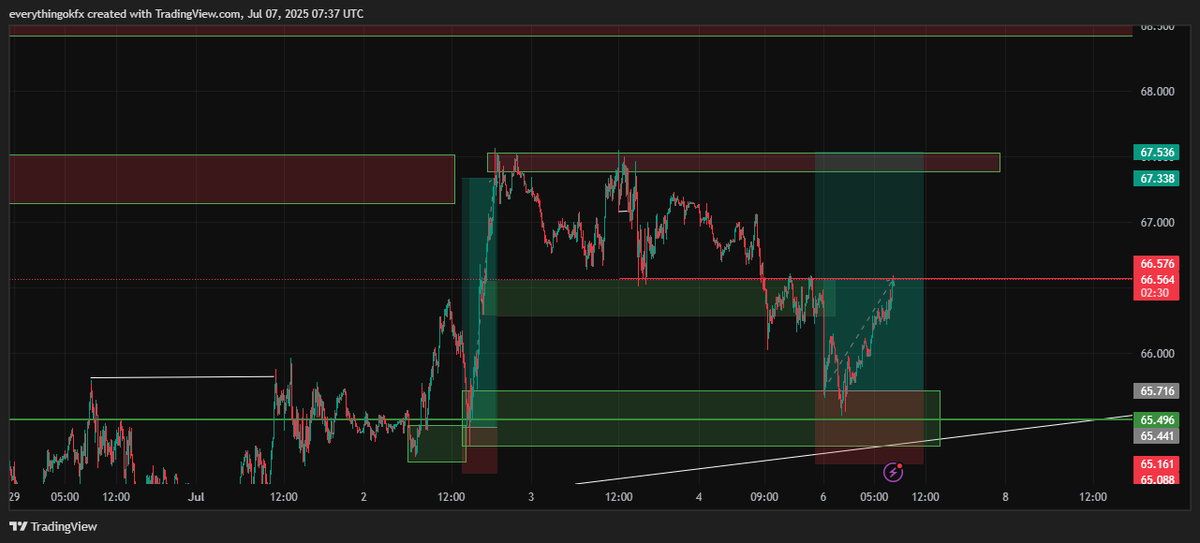This screenshot has height=543, width=1200.
Task: Select the 67.536 green price label
Action: click(1157, 153)
